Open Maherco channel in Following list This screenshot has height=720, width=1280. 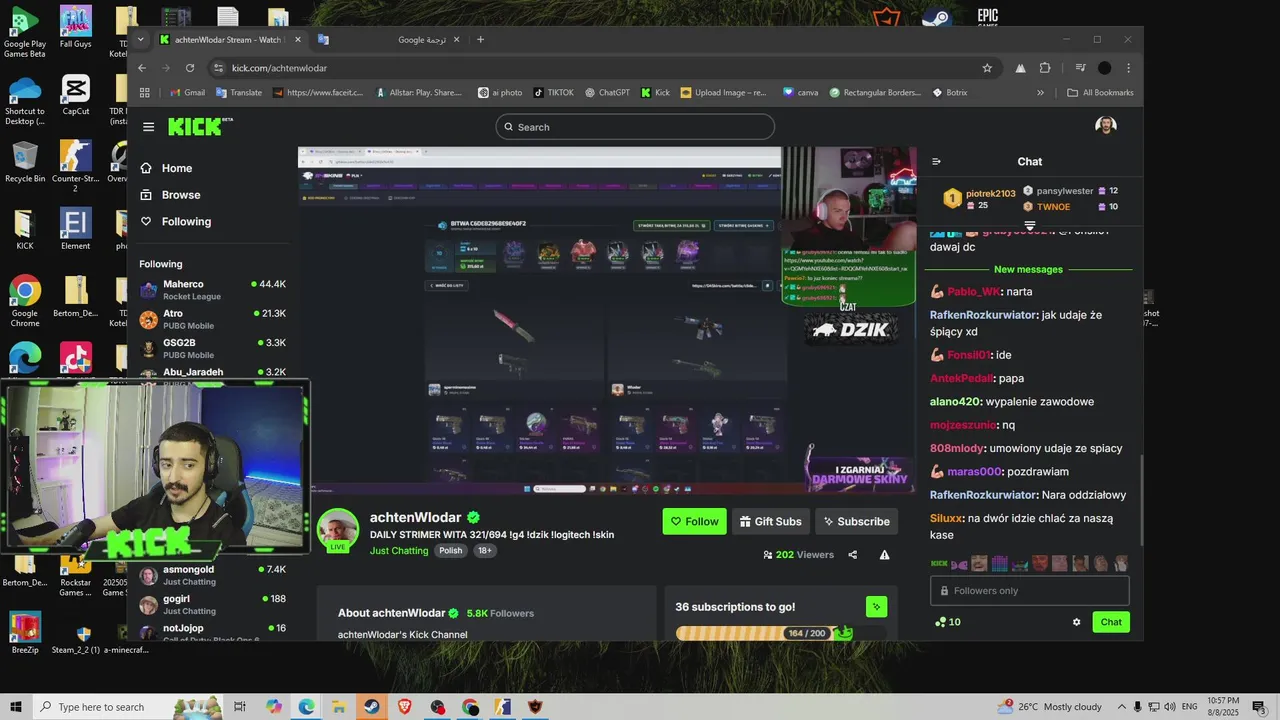[214, 290]
